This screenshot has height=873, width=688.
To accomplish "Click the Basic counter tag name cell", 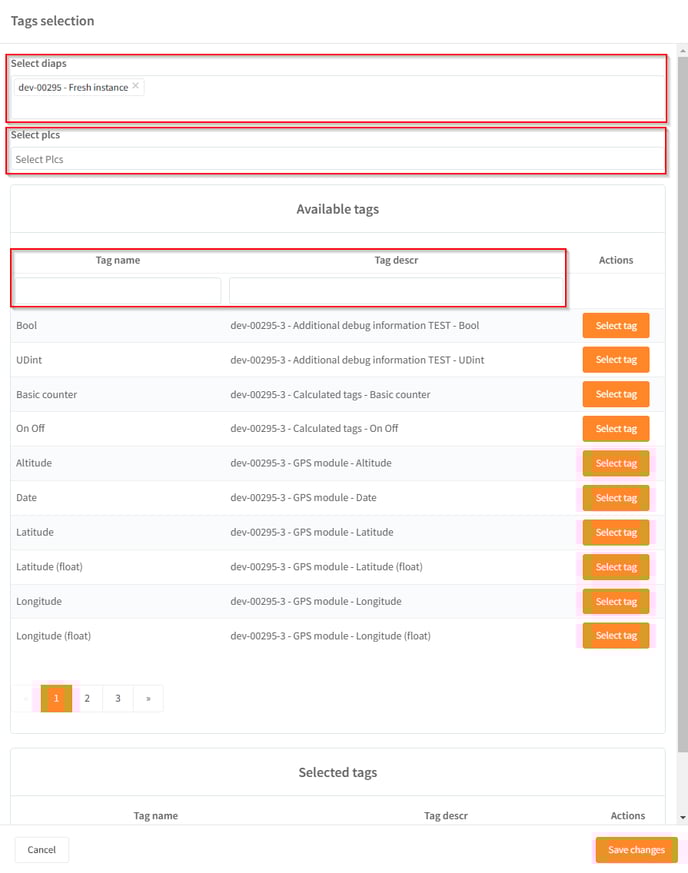I will tap(47, 395).
